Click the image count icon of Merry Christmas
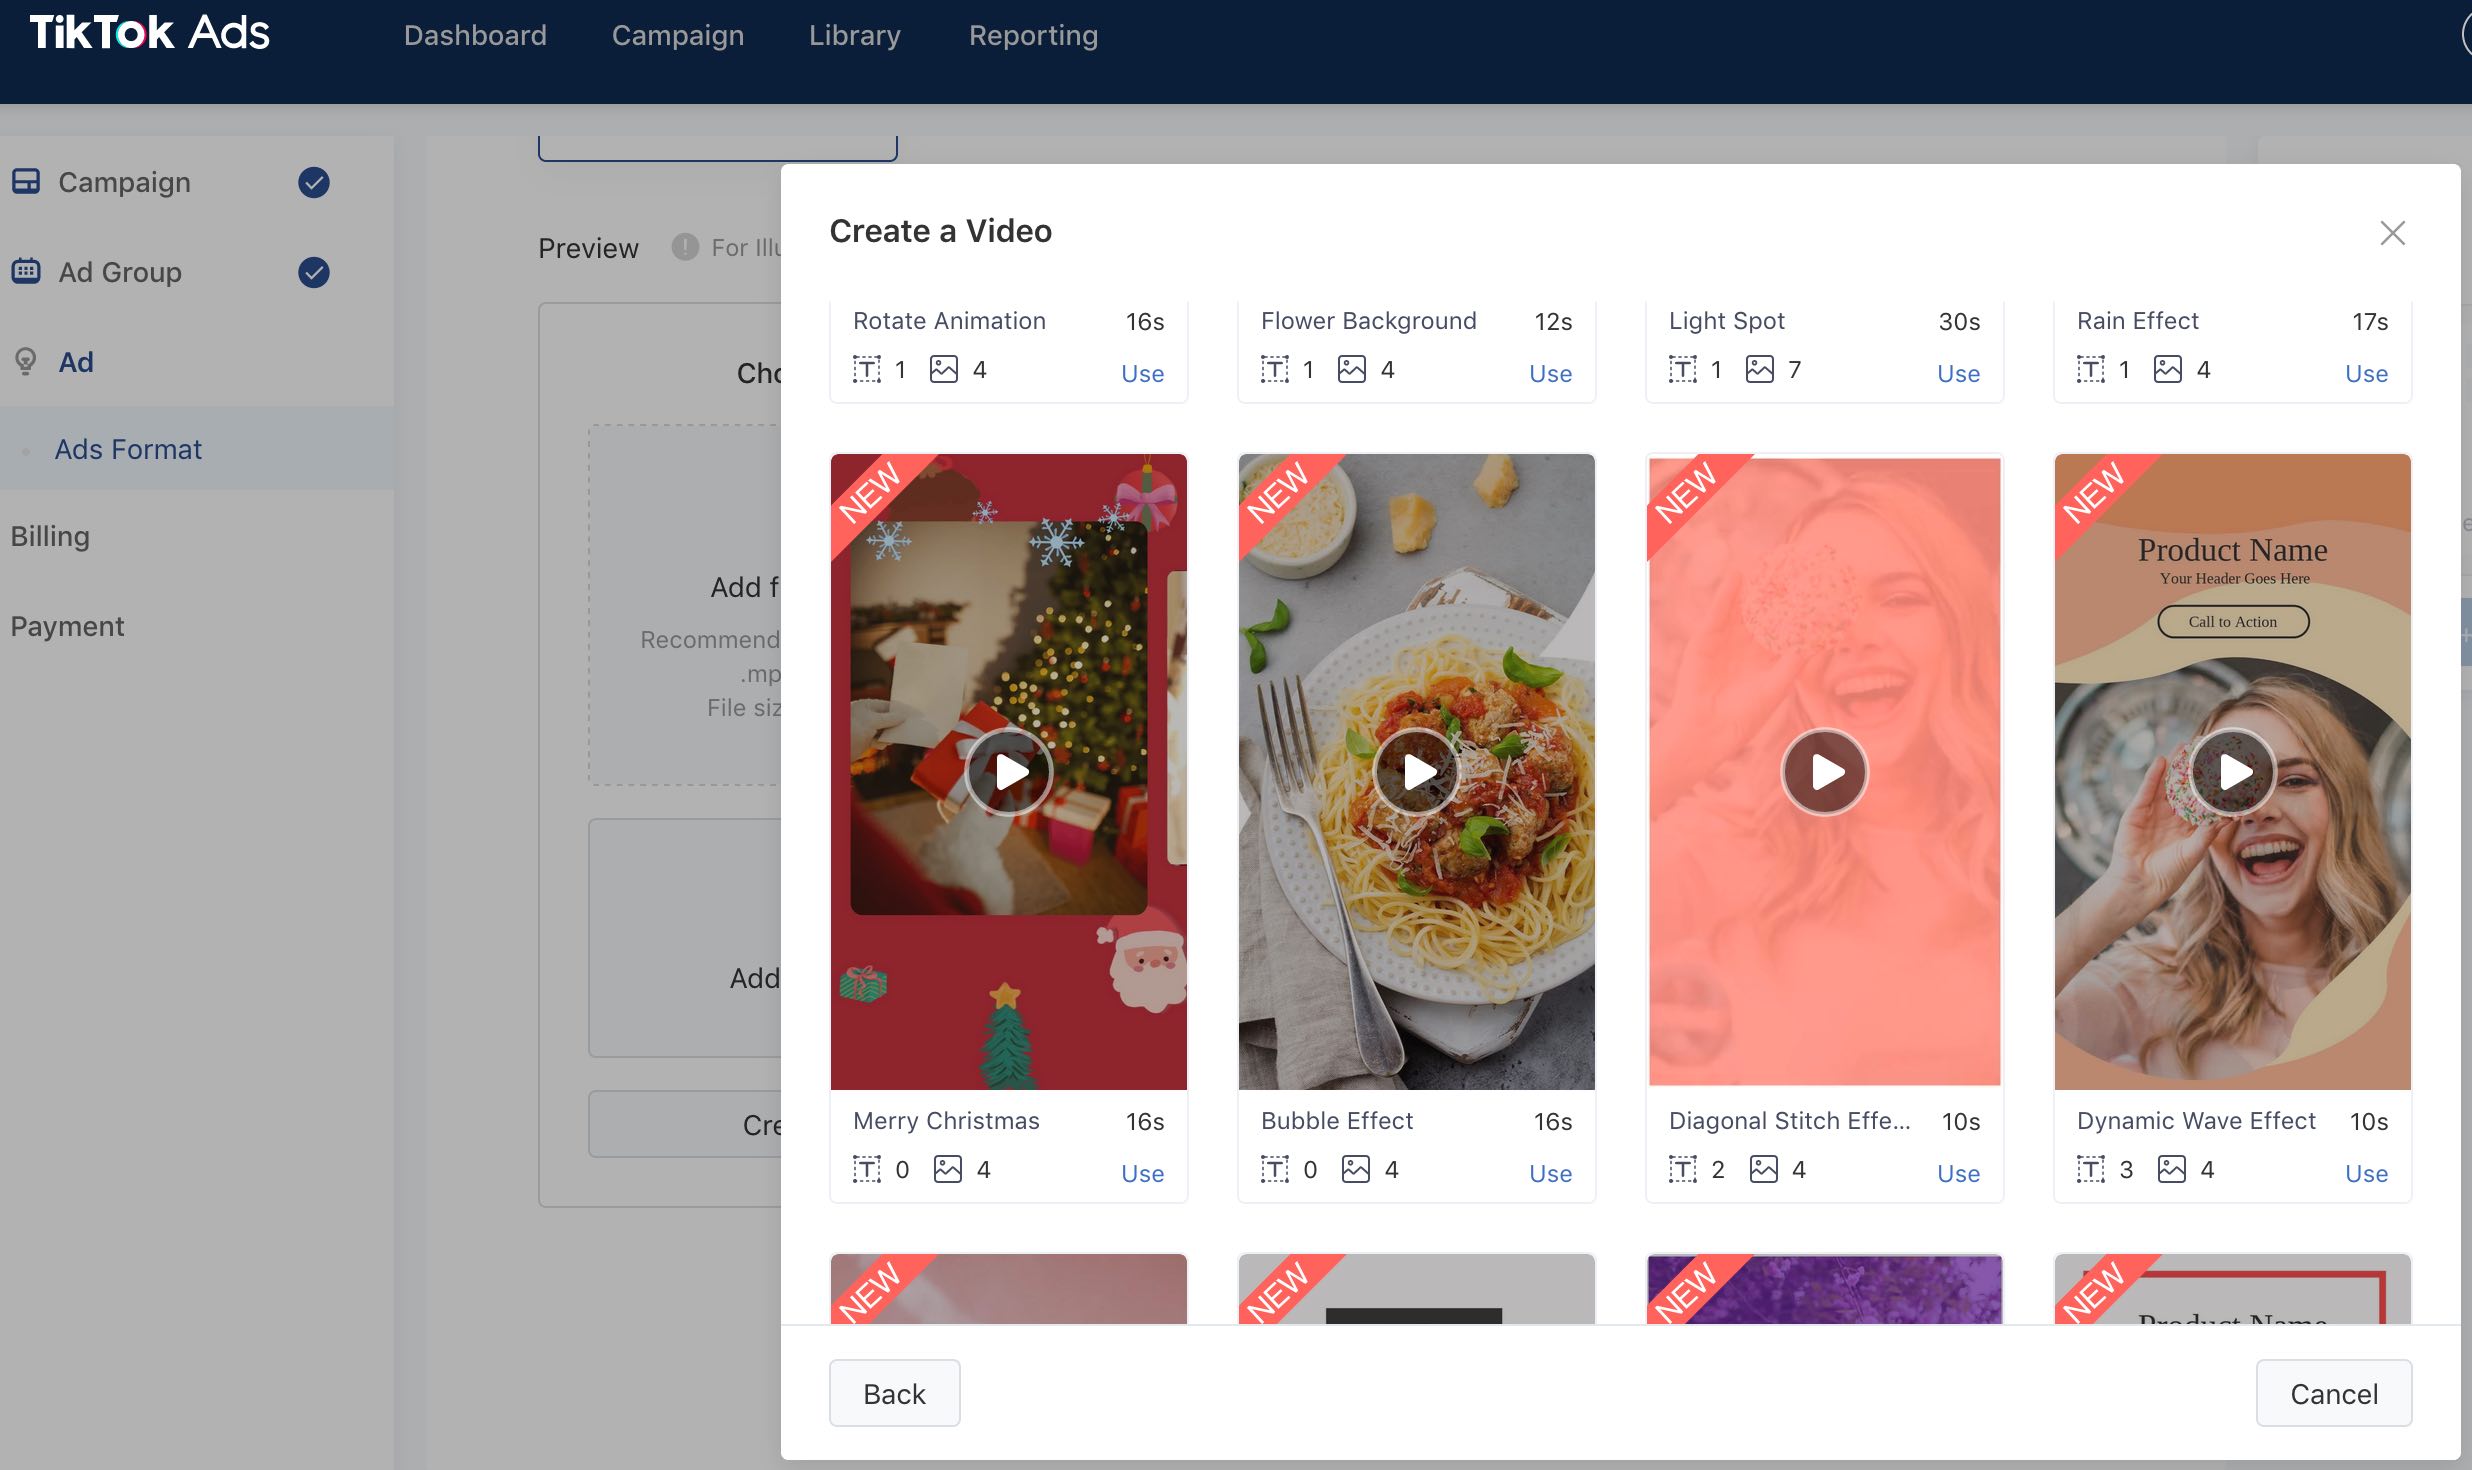This screenshot has height=1470, width=2472. [x=948, y=1170]
